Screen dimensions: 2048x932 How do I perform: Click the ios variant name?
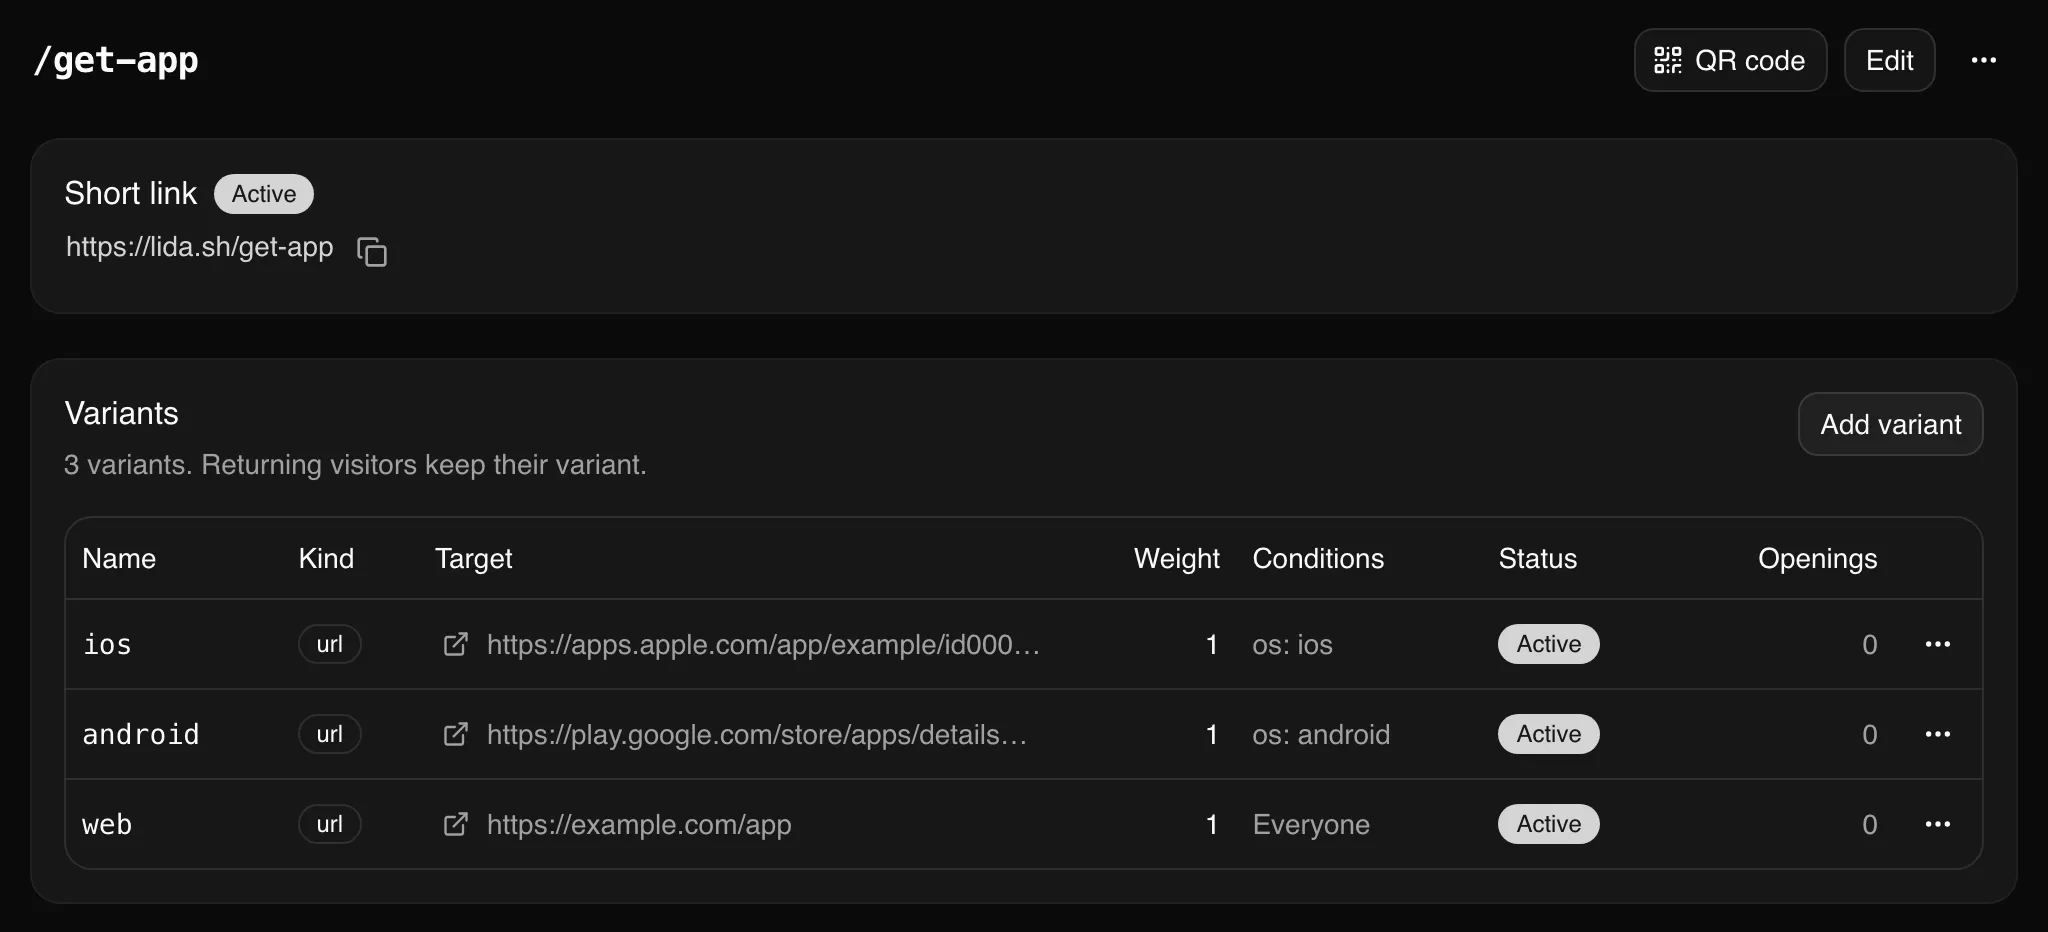[107, 645]
